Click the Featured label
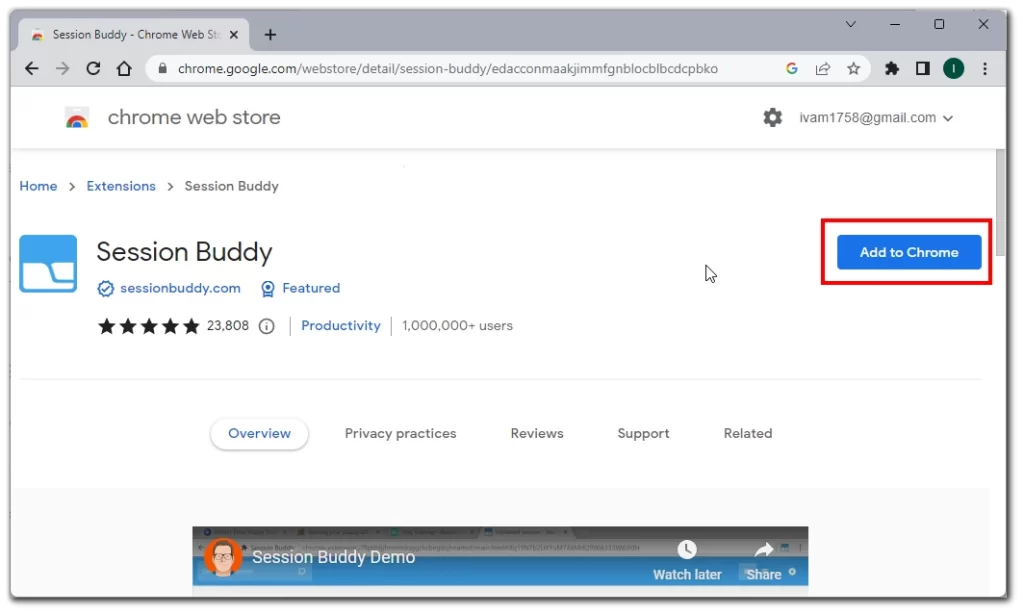This screenshot has width=1024, height=615. point(311,289)
